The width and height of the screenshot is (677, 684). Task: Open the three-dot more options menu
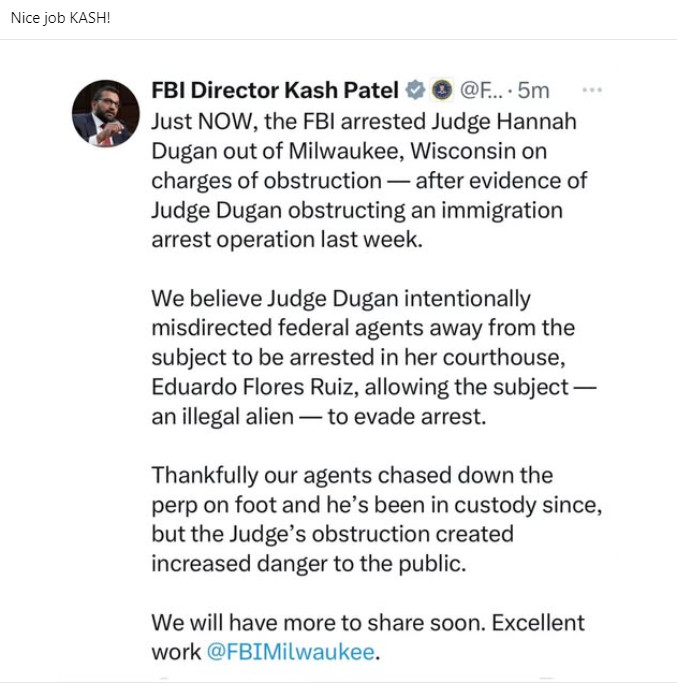(x=592, y=90)
